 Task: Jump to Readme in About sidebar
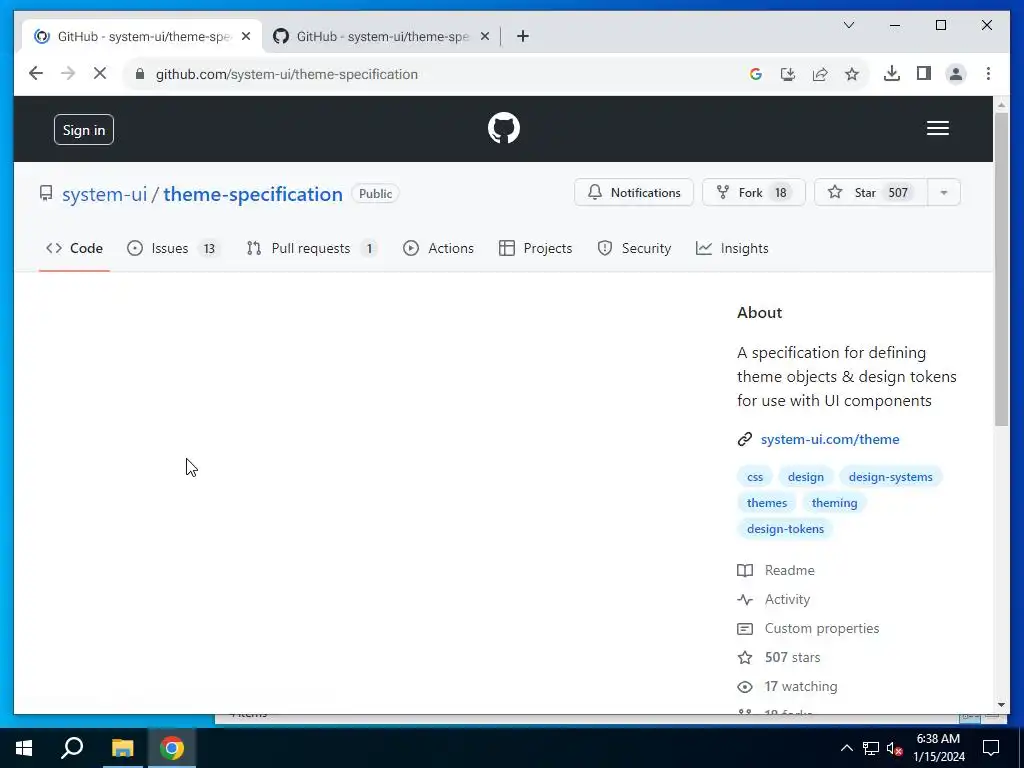tap(776, 570)
